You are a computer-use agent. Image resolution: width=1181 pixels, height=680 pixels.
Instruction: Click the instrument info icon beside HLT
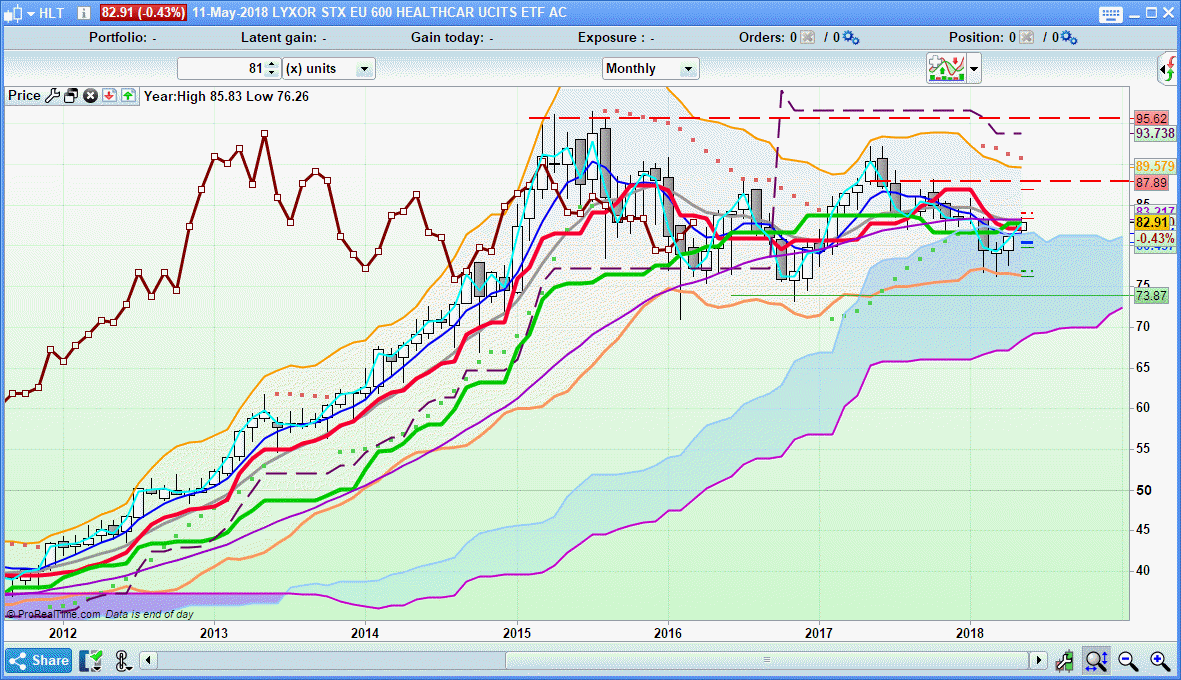(x=84, y=13)
